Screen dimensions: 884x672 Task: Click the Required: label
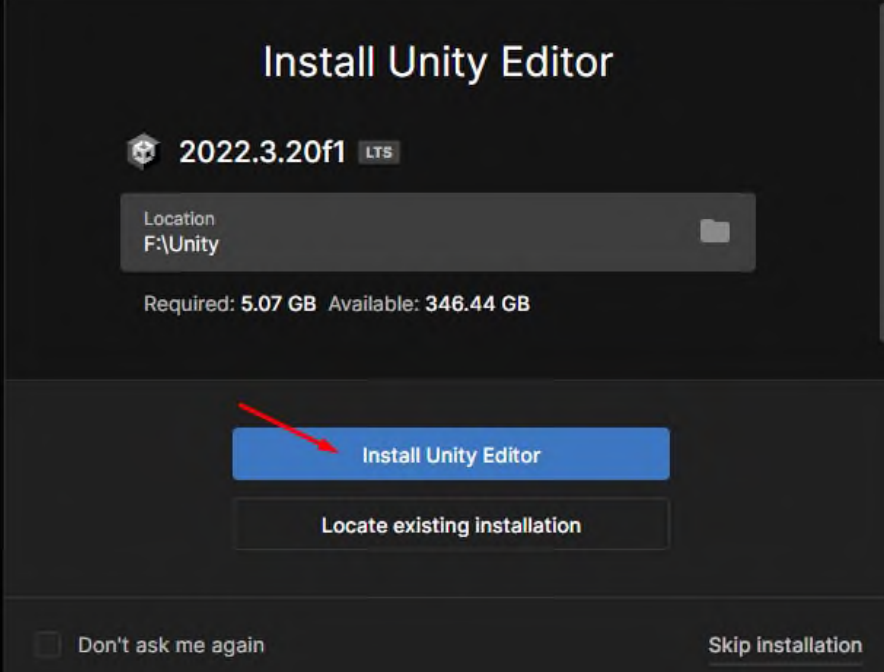pyautogui.click(x=189, y=304)
